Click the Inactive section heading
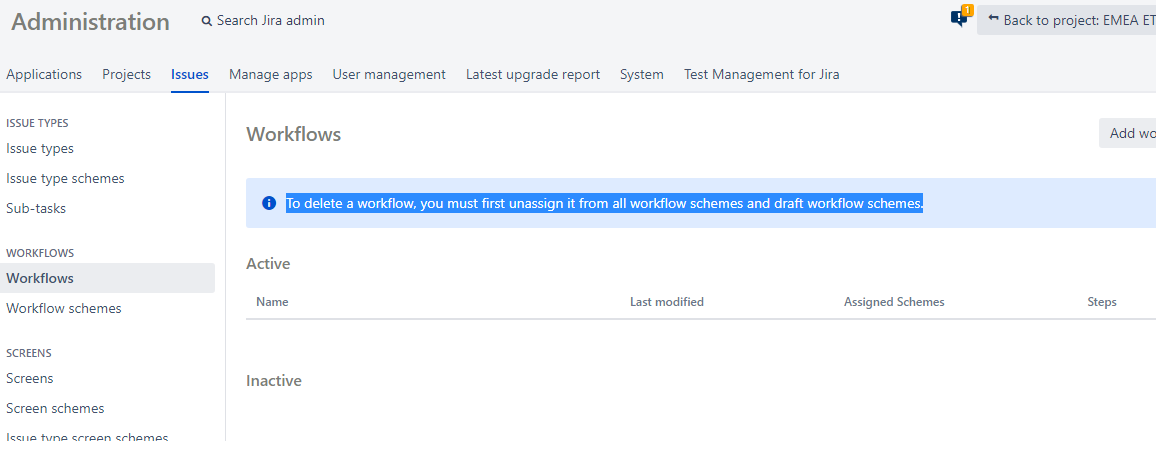Viewport: 1156px width, 460px height. click(x=274, y=380)
